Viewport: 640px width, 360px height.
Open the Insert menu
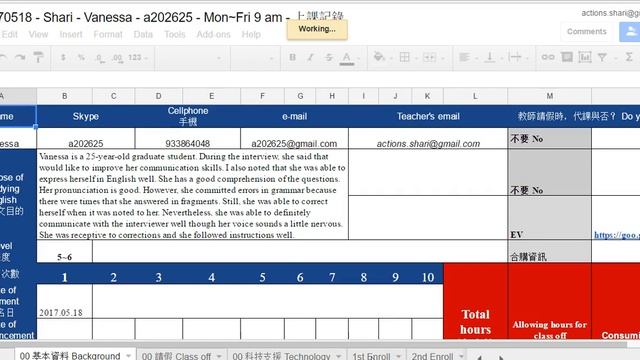click(x=71, y=35)
